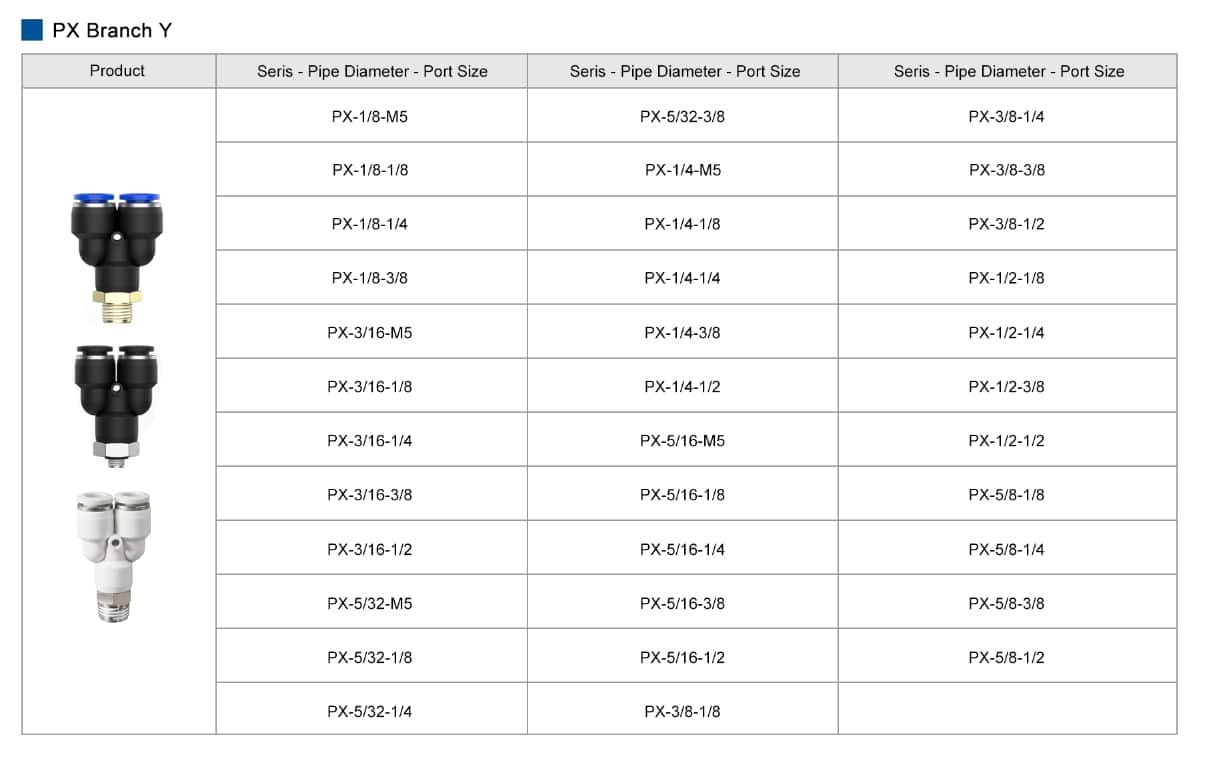The height and width of the screenshot is (770, 1207).
Task: Click the PX-5/32-3/8 entry
Action: [x=682, y=116]
